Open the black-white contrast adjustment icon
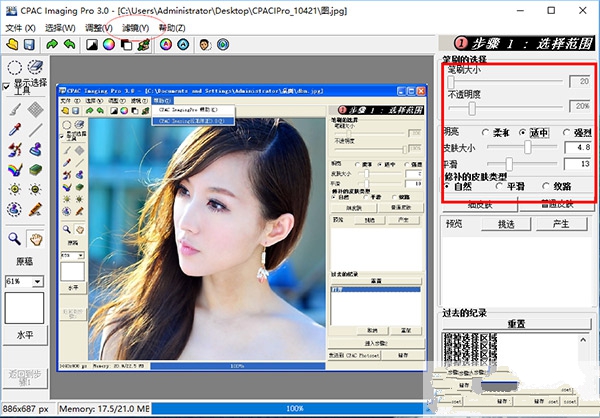The width and height of the screenshot is (600, 418). point(92,45)
